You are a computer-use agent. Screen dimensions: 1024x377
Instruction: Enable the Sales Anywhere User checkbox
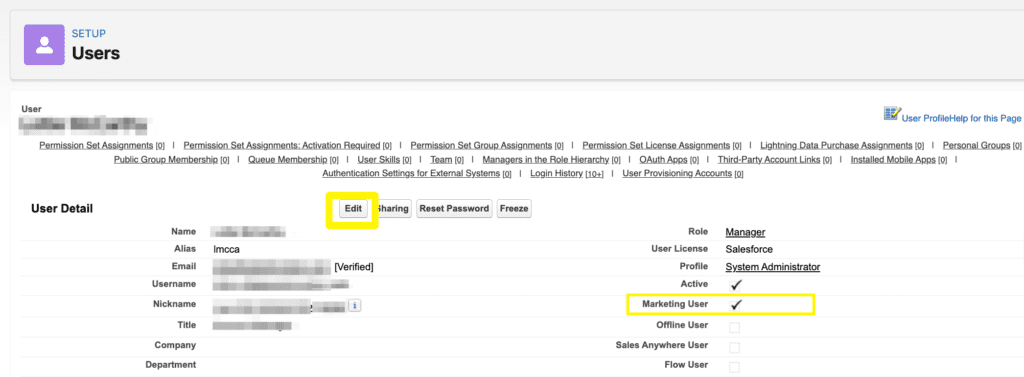pyautogui.click(x=735, y=347)
